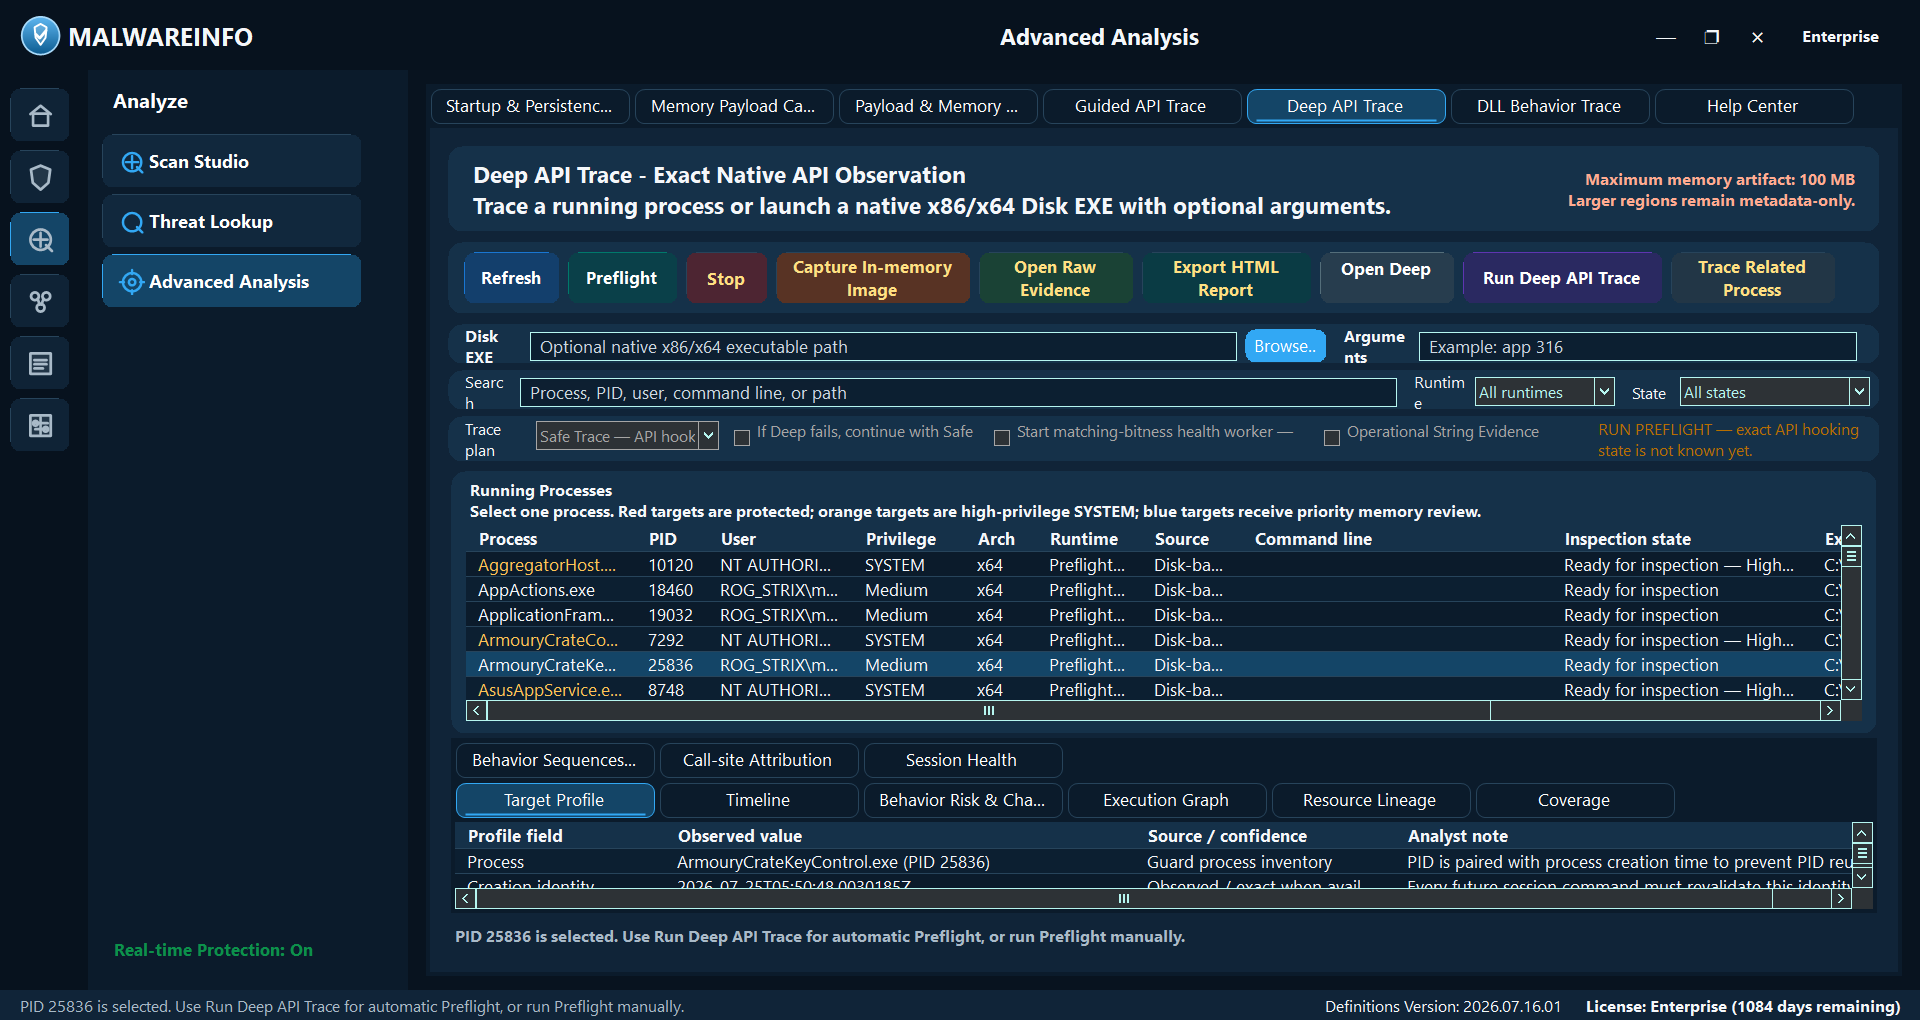The height and width of the screenshot is (1020, 1920).
Task: Open Behavior Risk & Cha... sub-tab
Action: click(963, 800)
